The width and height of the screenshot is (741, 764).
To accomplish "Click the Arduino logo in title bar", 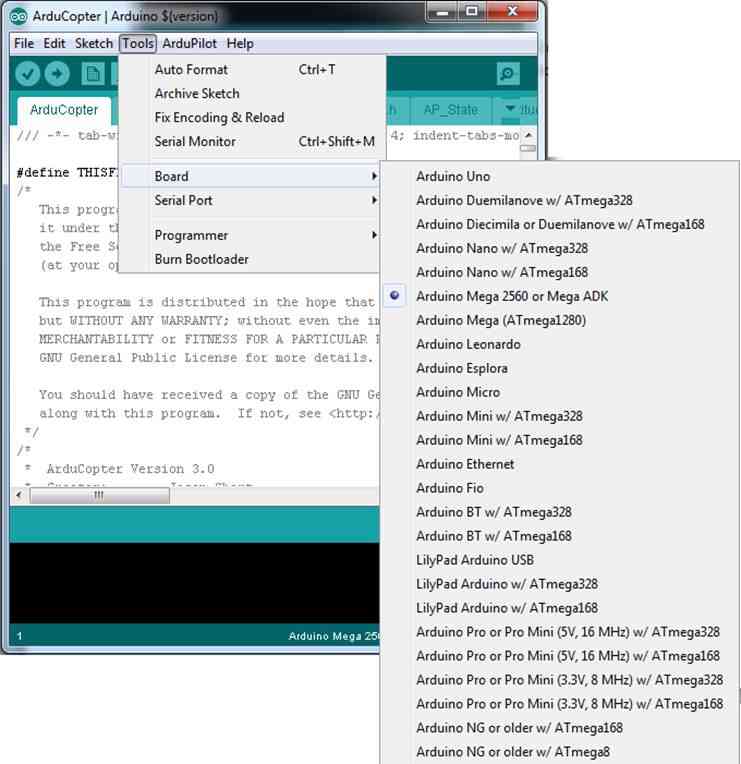I will pyautogui.click(x=18, y=16).
